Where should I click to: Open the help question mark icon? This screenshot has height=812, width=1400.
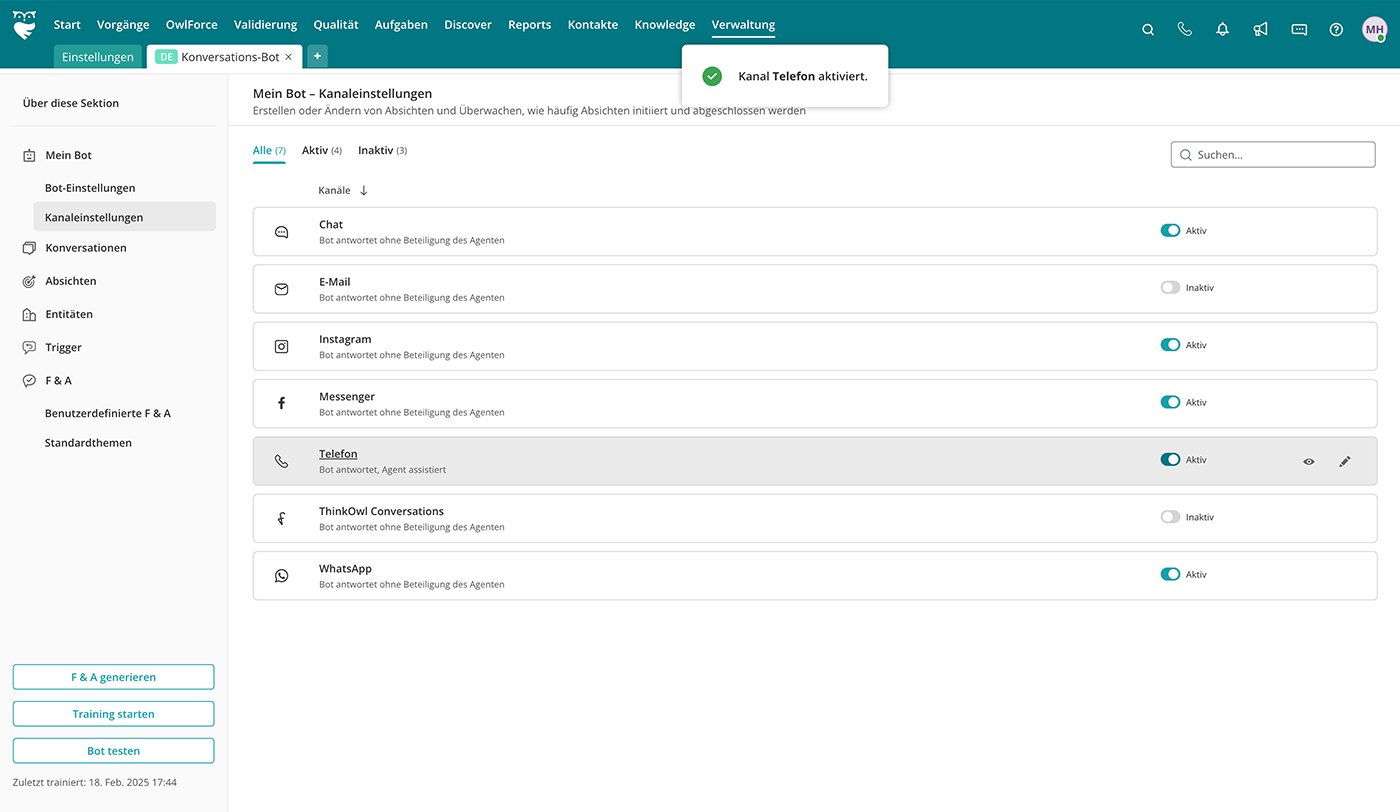tap(1336, 30)
